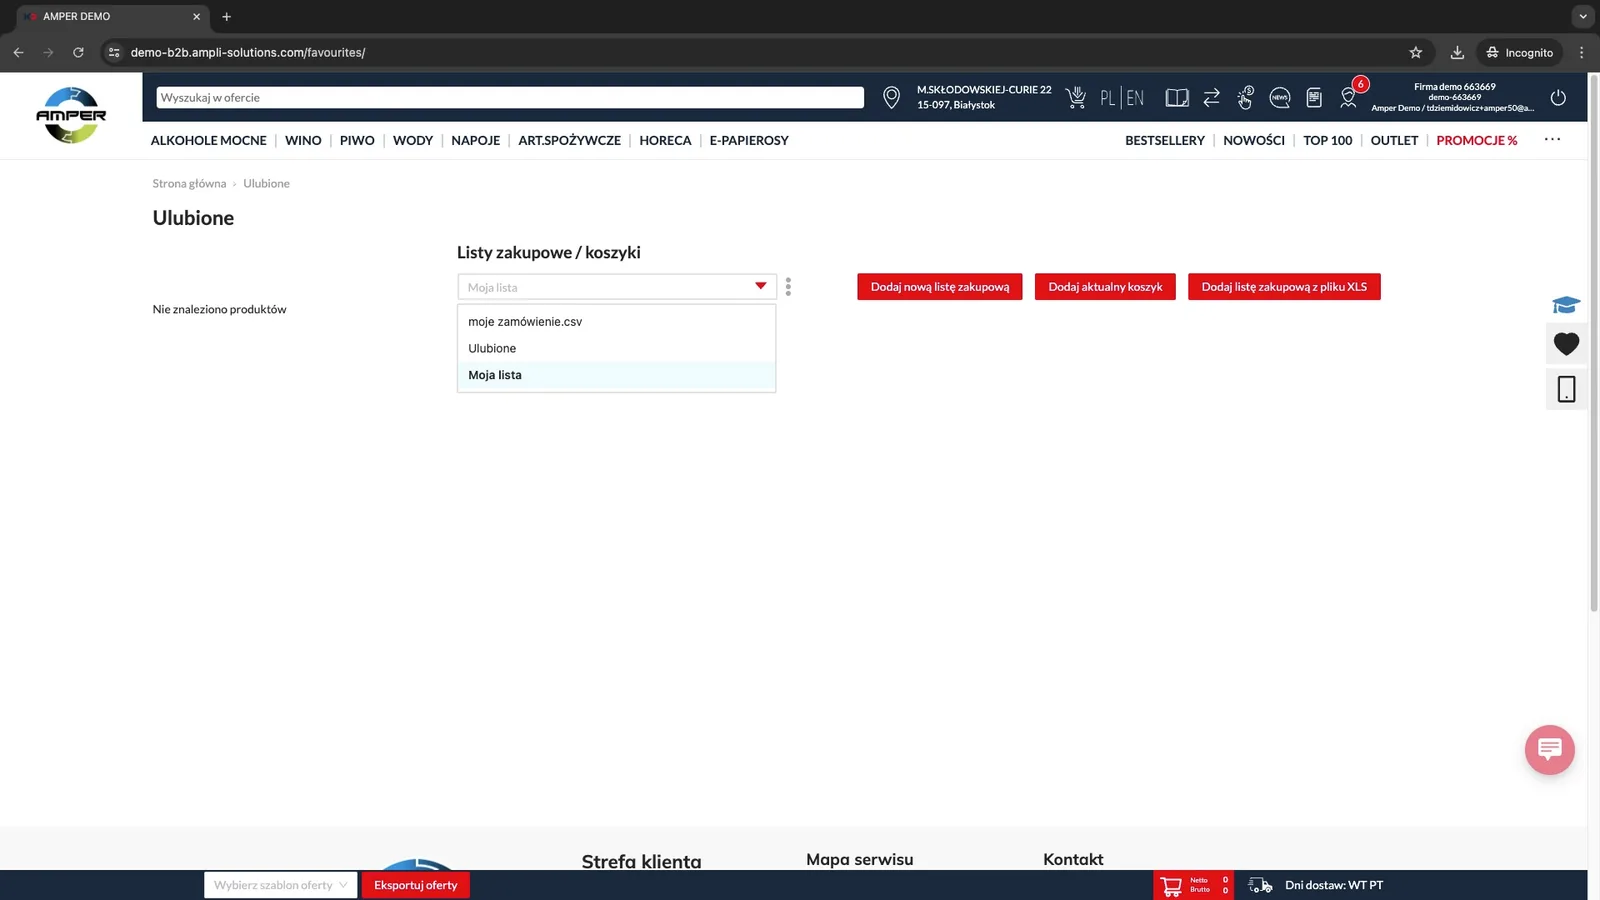Bookmark page with star icon

point(1415,52)
